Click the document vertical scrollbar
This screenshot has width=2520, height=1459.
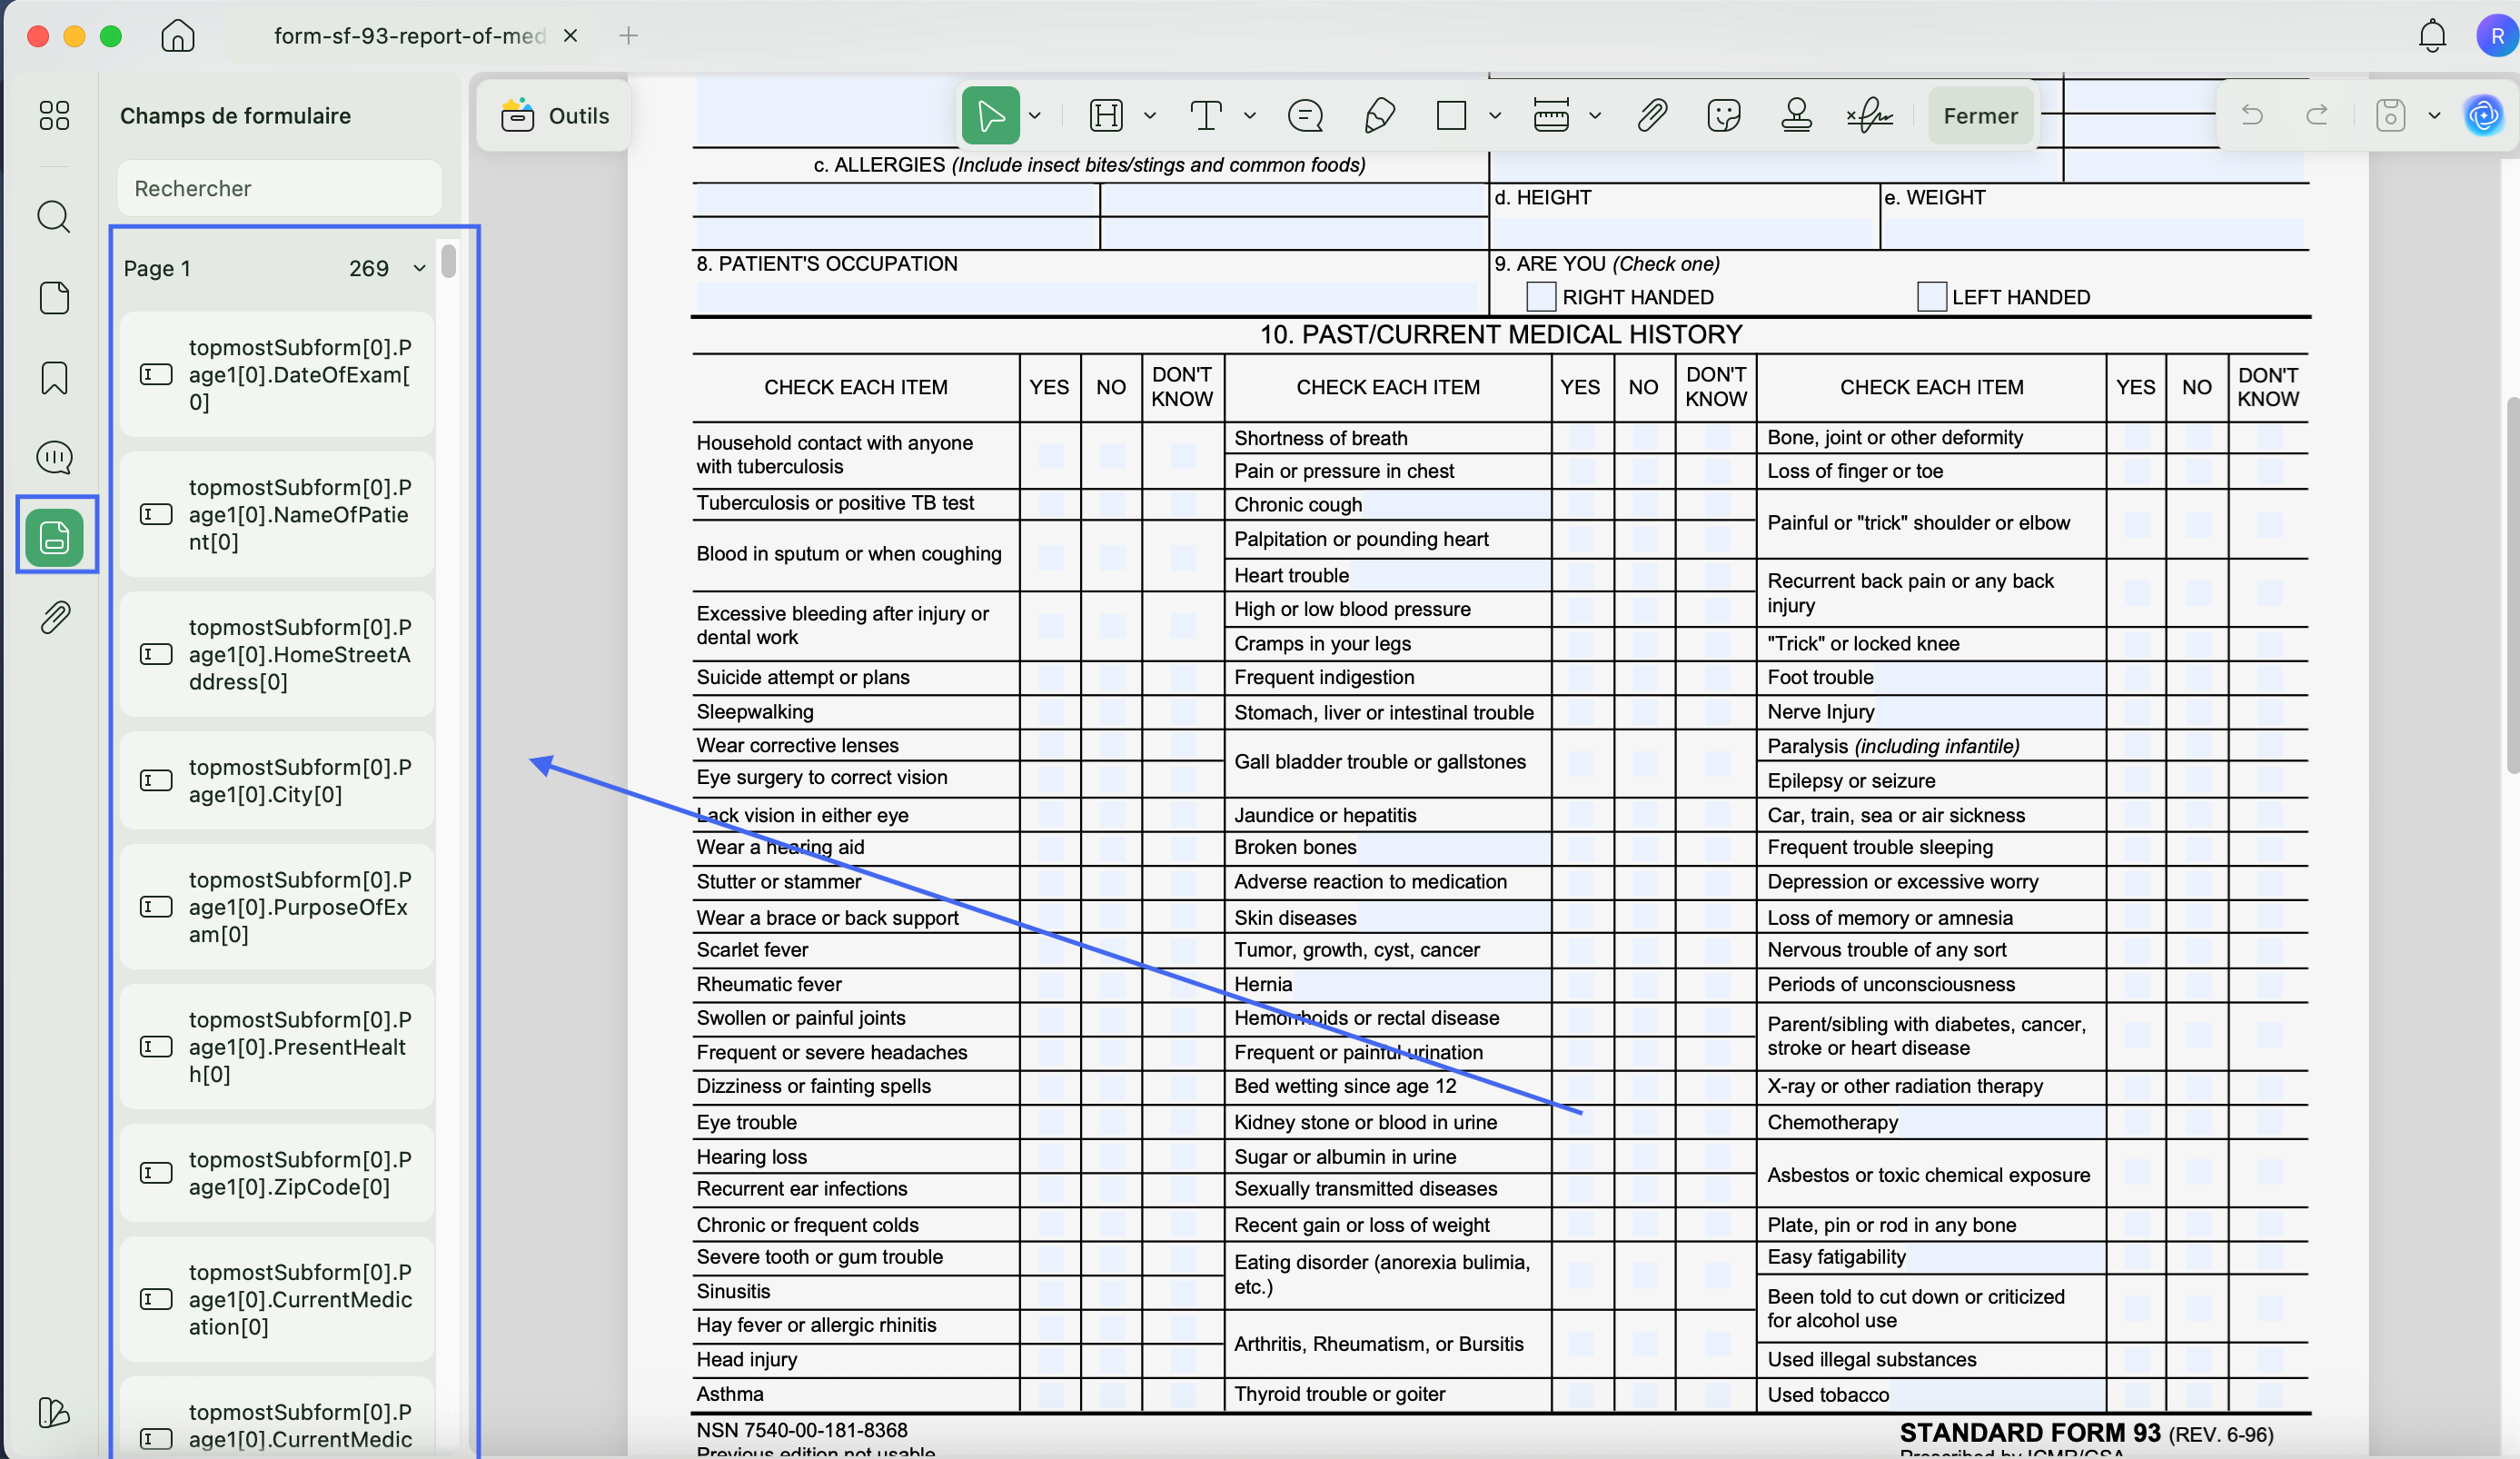[2512, 585]
